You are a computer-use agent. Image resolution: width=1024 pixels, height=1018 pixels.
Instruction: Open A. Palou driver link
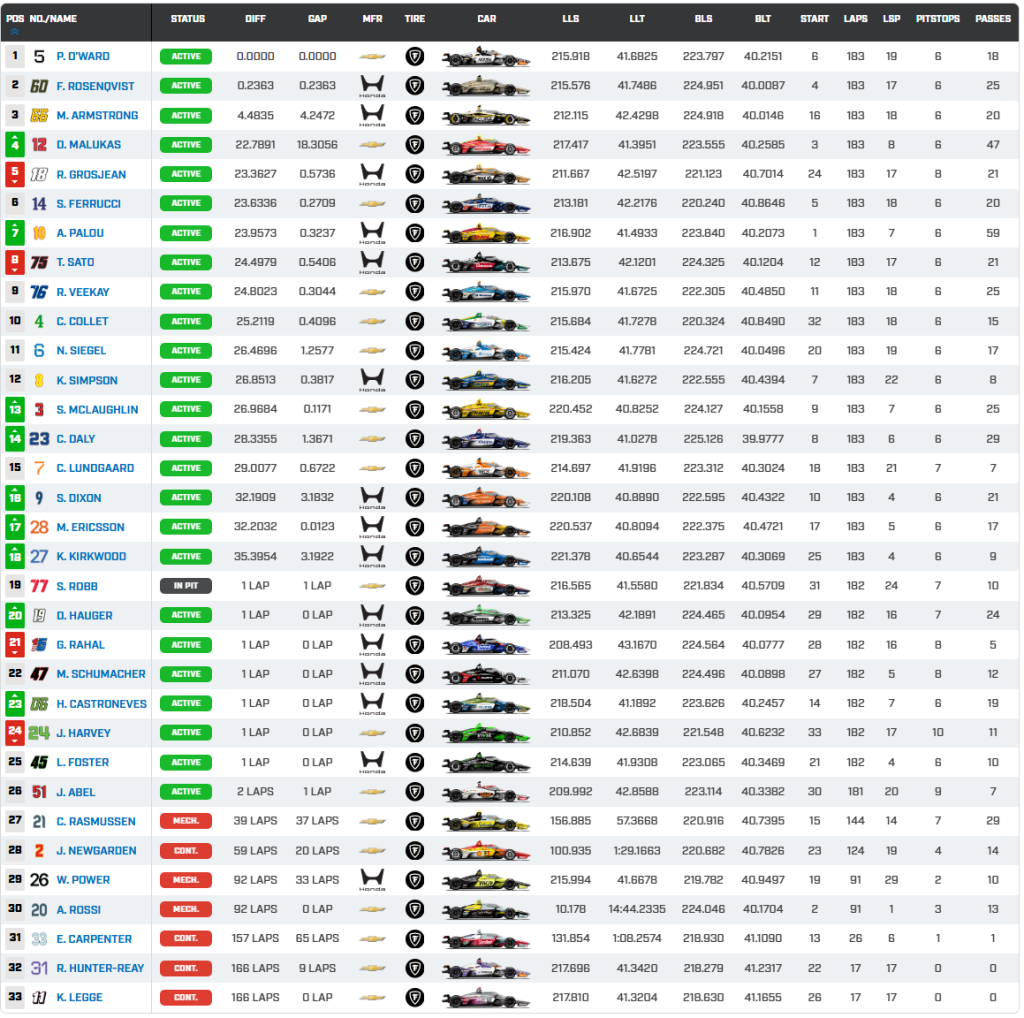tap(80, 233)
